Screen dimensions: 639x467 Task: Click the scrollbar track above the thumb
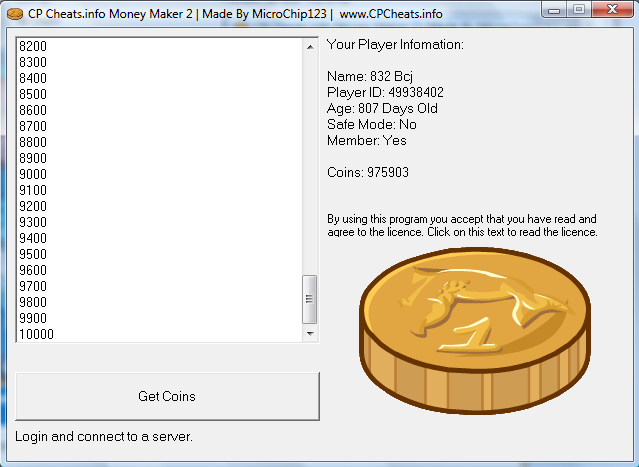pos(309,160)
